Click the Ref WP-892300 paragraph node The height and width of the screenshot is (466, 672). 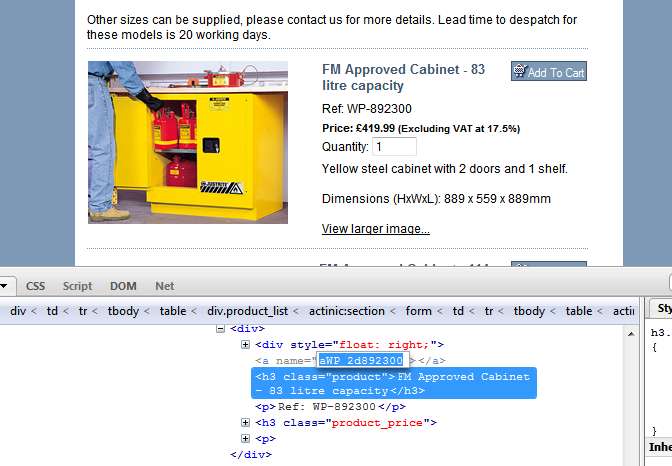pyautogui.click(x=330, y=407)
